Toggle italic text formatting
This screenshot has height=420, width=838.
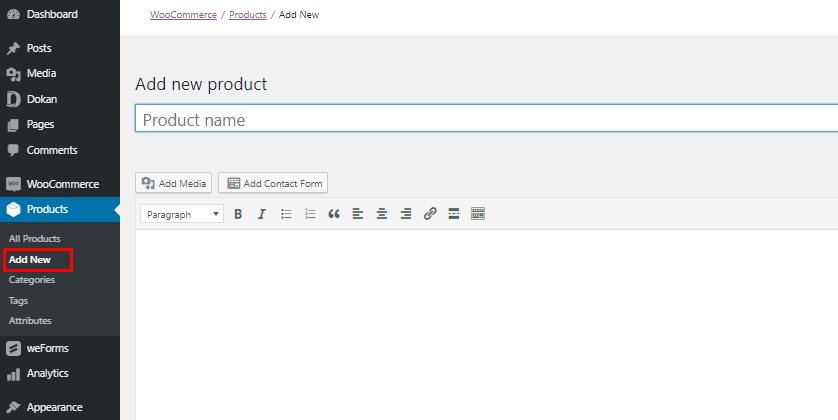pyautogui.click(x=262, y=214)
